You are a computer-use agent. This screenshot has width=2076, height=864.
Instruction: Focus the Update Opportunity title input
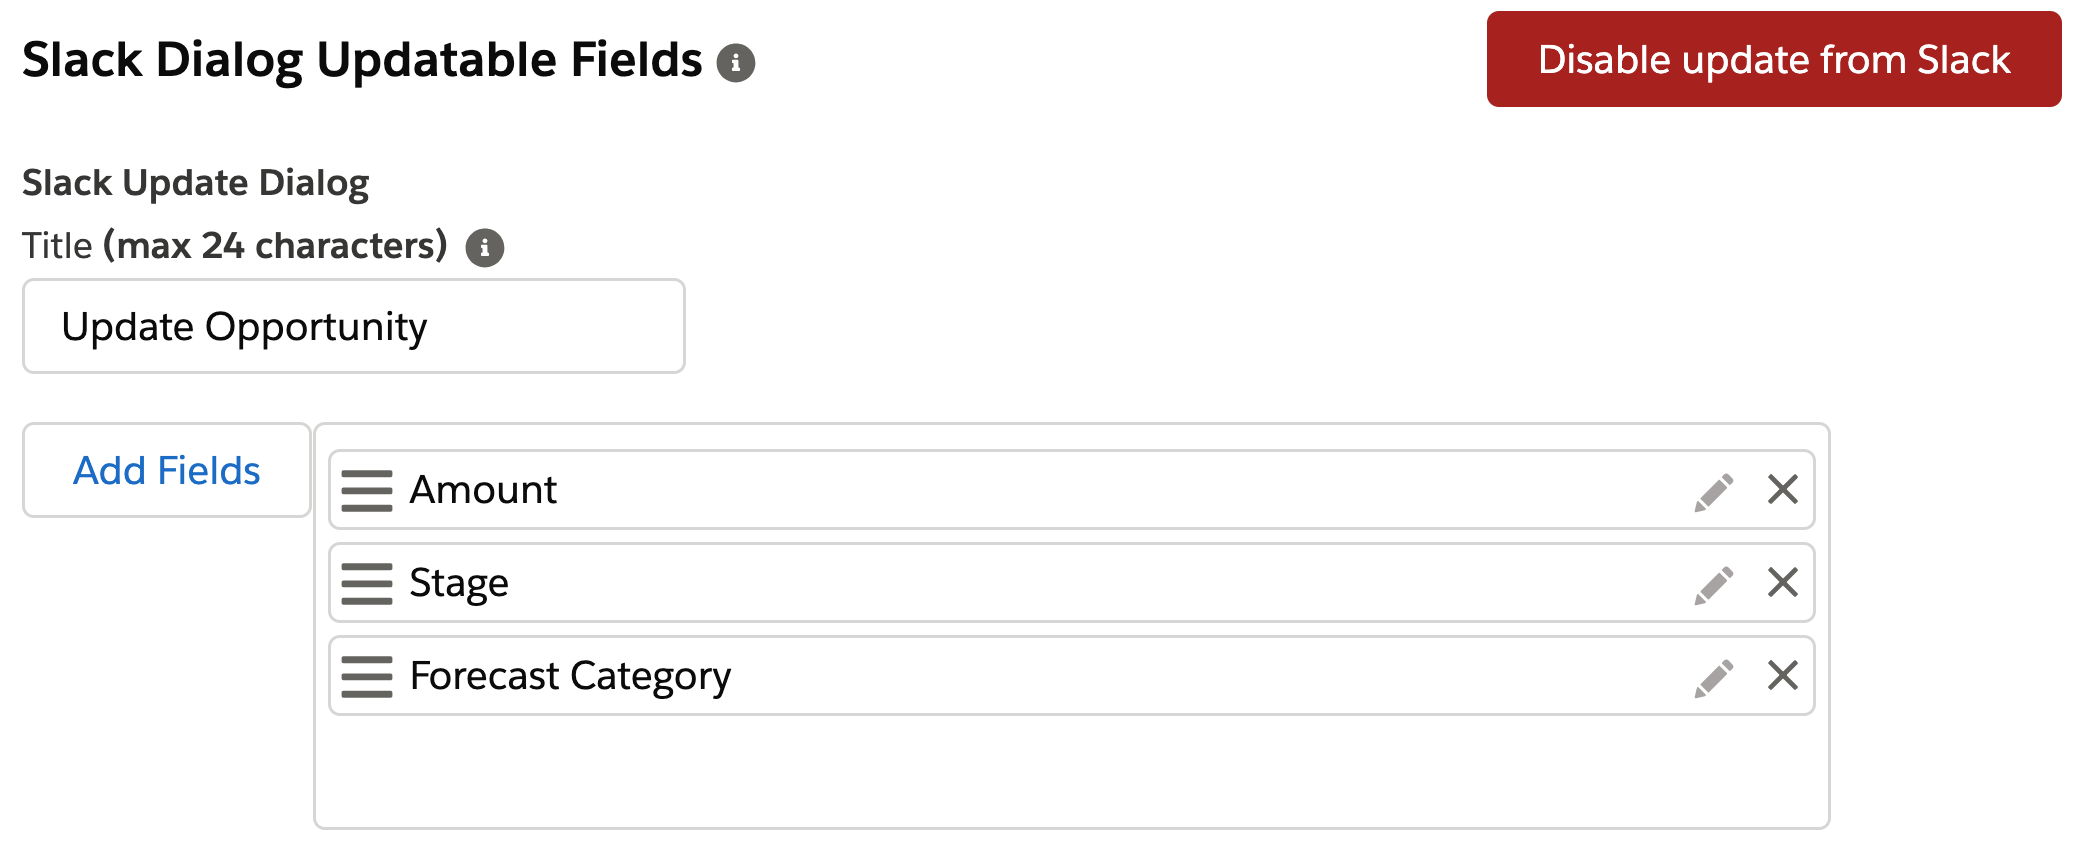(353, 327)
